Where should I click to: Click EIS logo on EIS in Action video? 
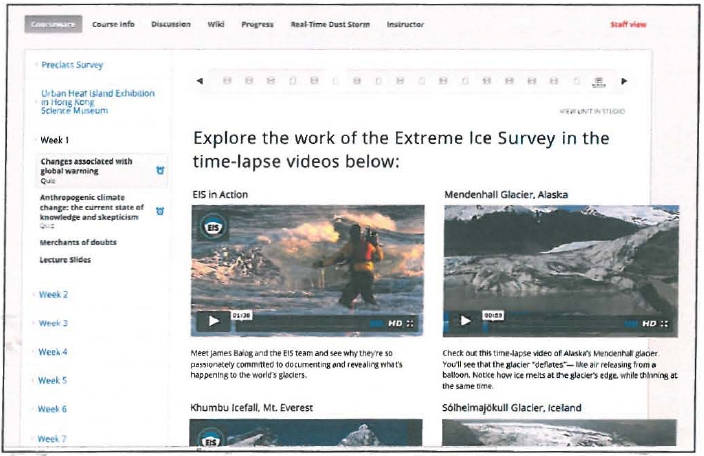pyautogui.click(x=213, y=227)
